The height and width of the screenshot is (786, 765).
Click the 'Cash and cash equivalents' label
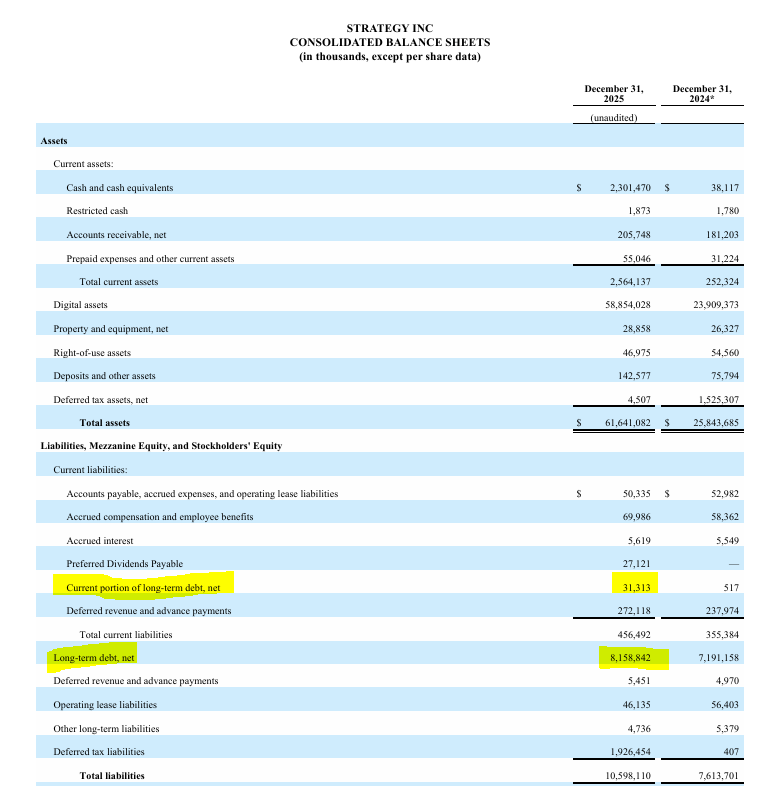click(x=119, y=187)
